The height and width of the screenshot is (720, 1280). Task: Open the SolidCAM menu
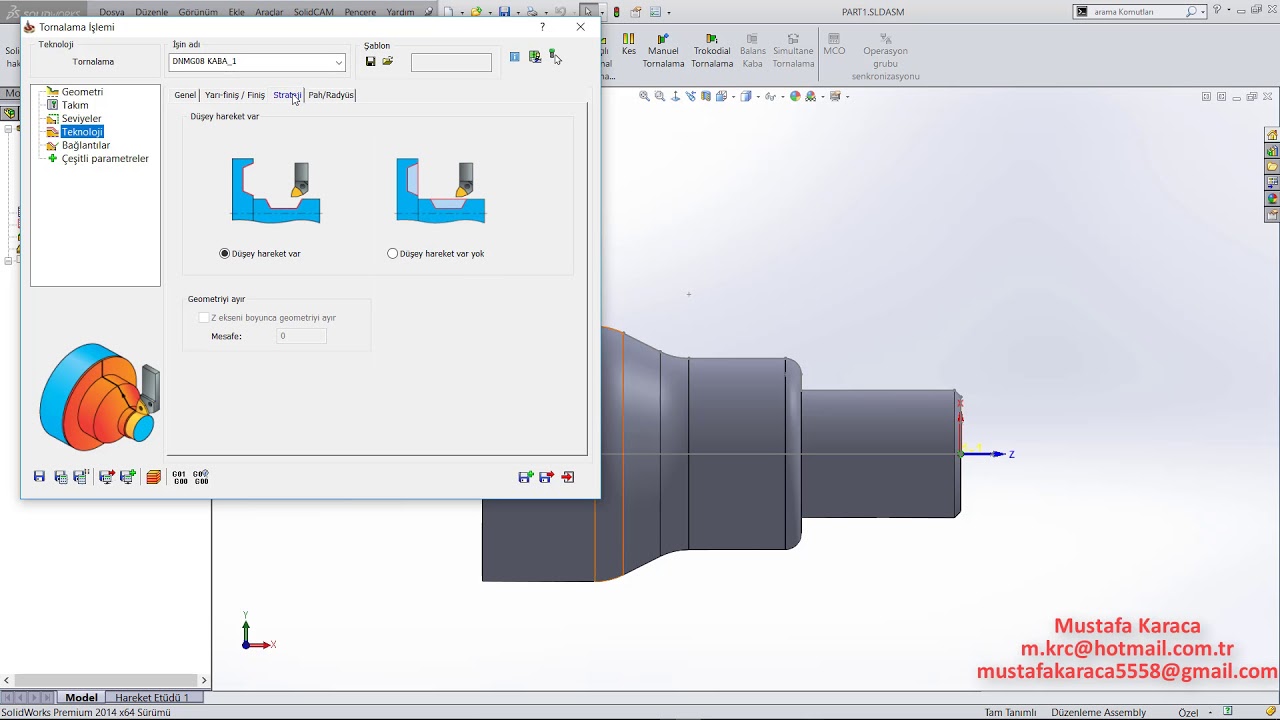click(313, 12)
